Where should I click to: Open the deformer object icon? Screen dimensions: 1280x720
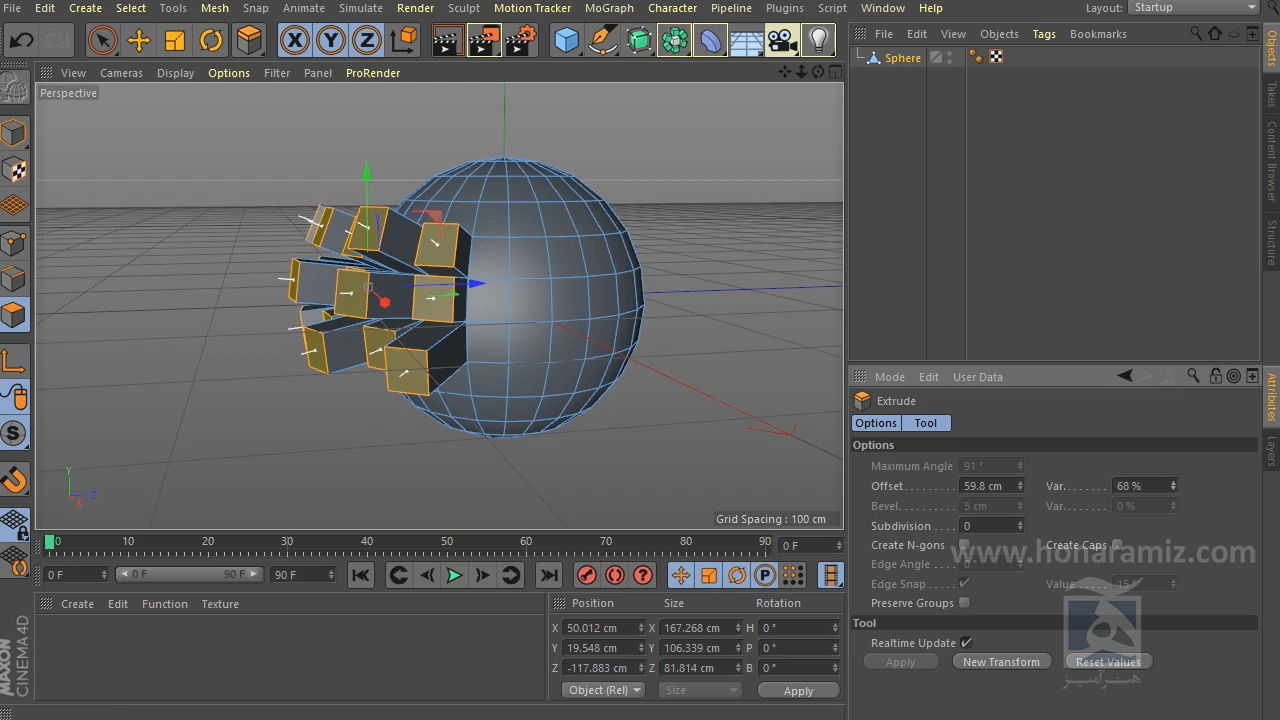click(x=711, y=41)
